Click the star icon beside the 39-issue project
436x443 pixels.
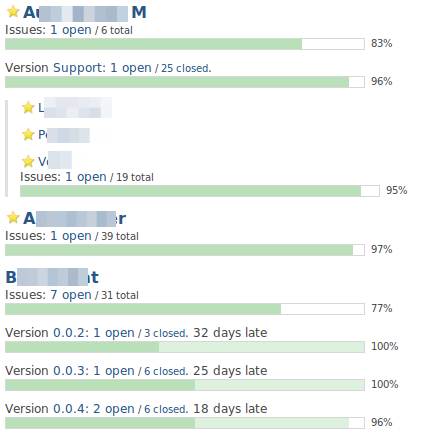(x=13, y=218)
